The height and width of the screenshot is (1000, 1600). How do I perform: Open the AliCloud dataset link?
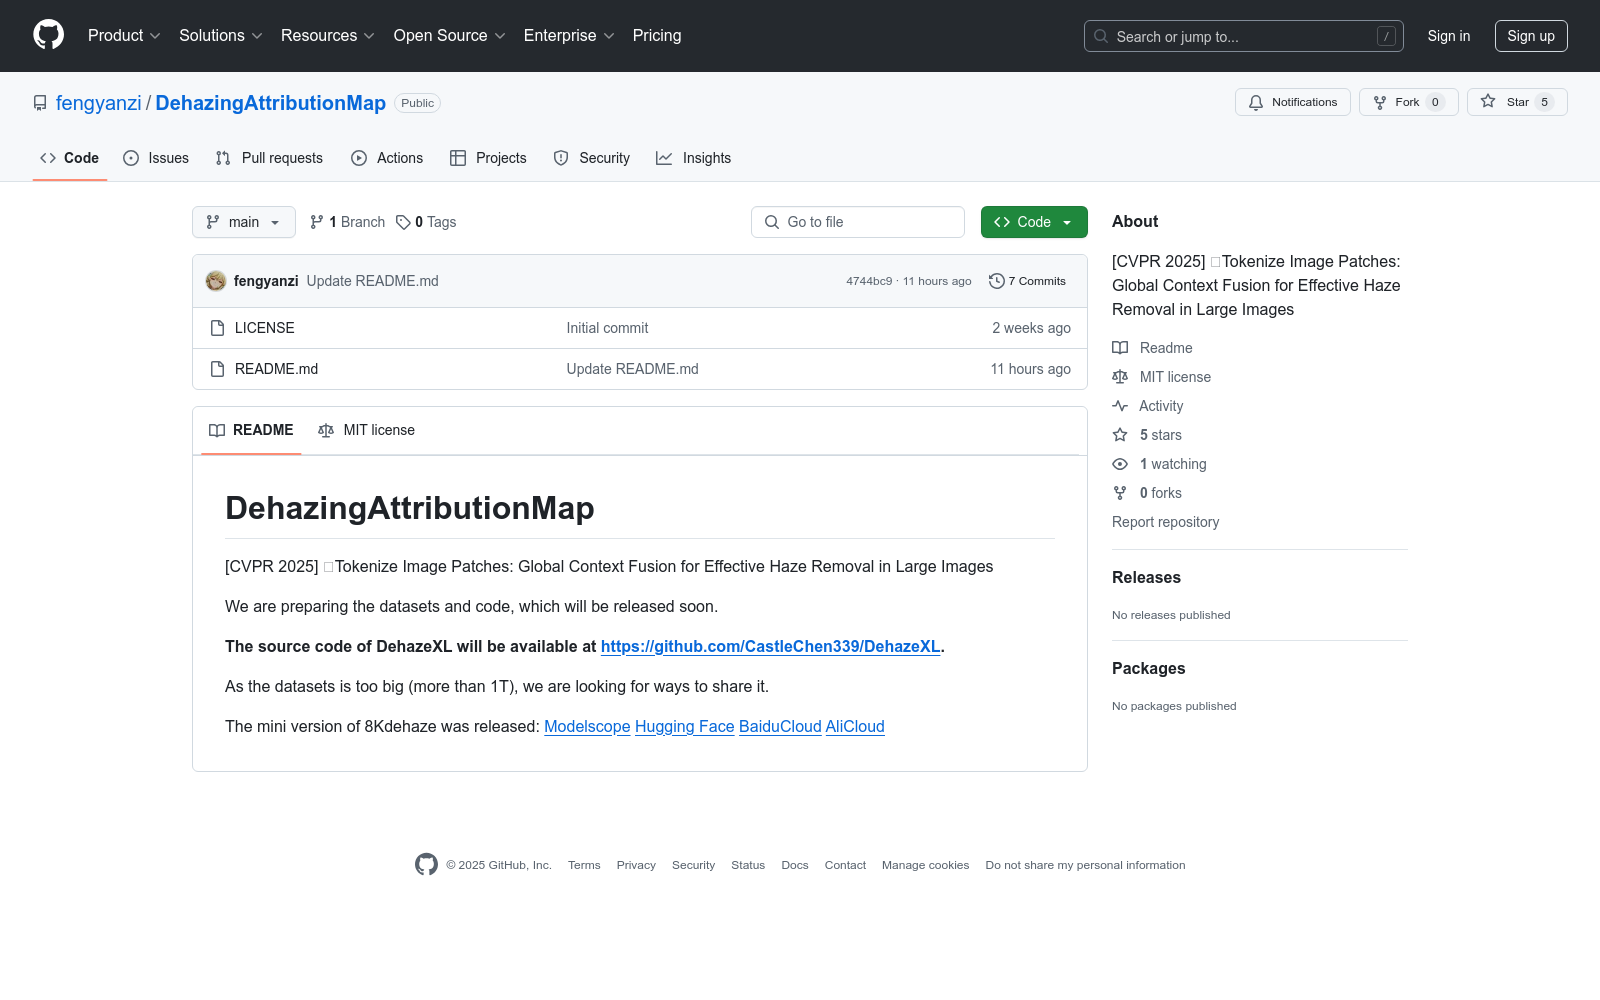click(855, 726)
